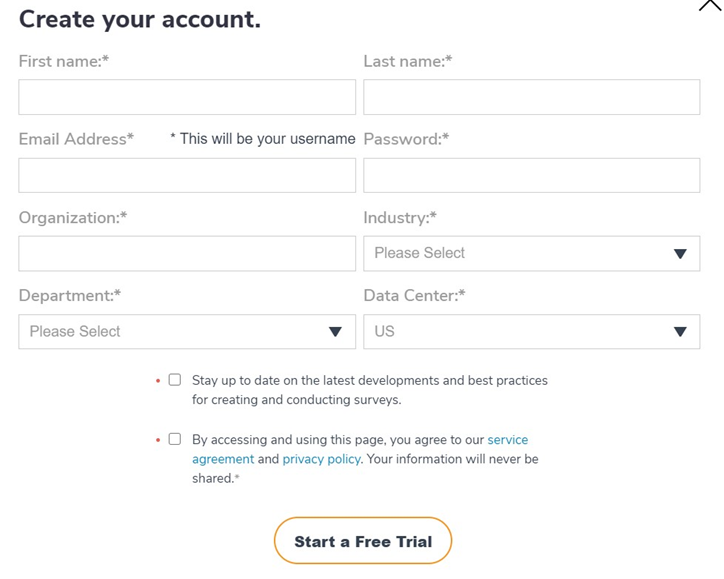Click into the Password field
724x579 pixels.
tap(531, 176)
